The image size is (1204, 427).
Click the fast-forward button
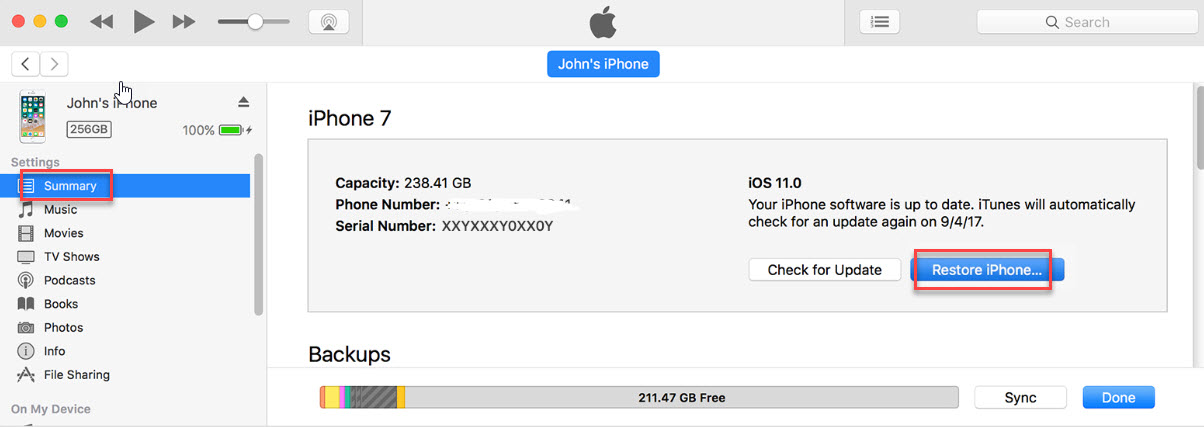(184, 22)
